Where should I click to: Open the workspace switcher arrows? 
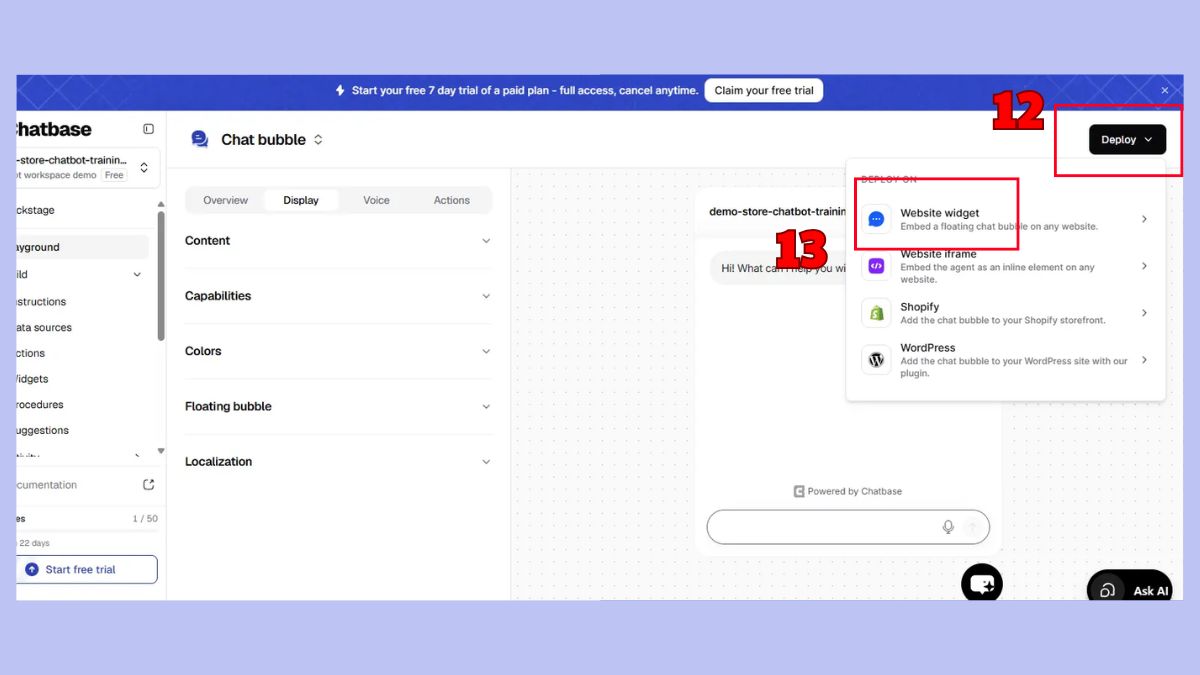click(144, 167)
